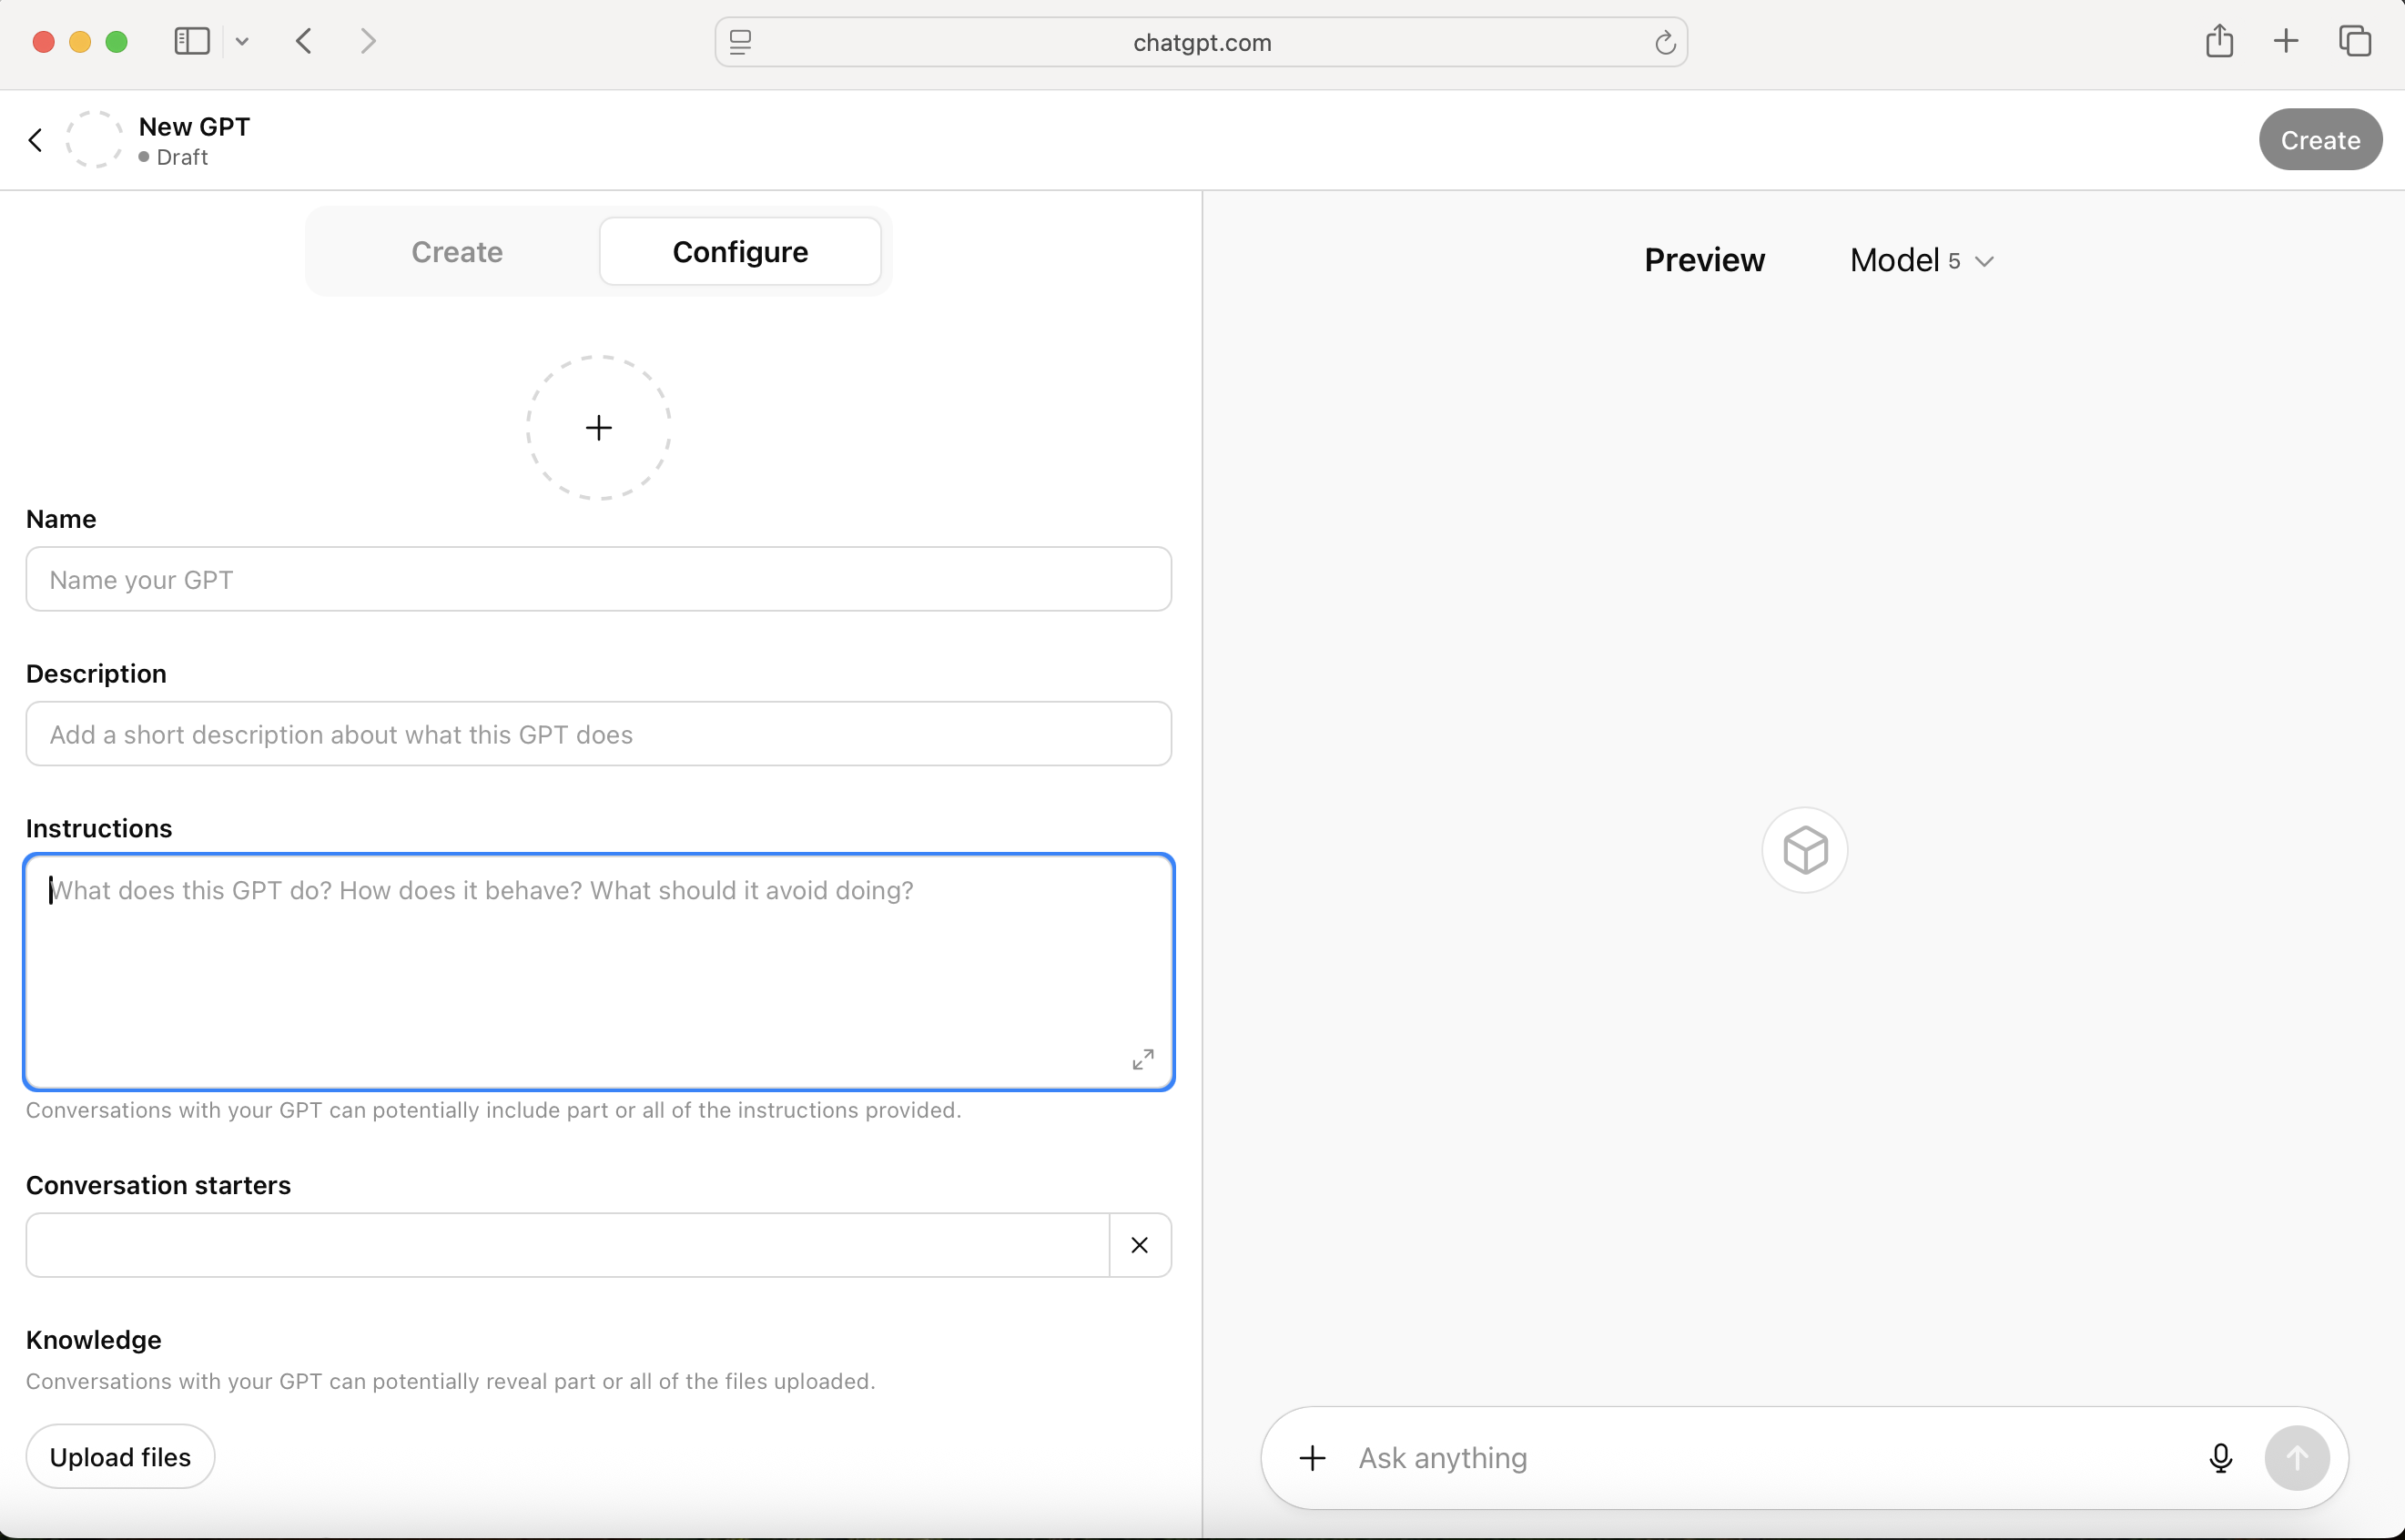Click the Upload files button
Screen dimensions: 2405x1540
click(120, 1457)
